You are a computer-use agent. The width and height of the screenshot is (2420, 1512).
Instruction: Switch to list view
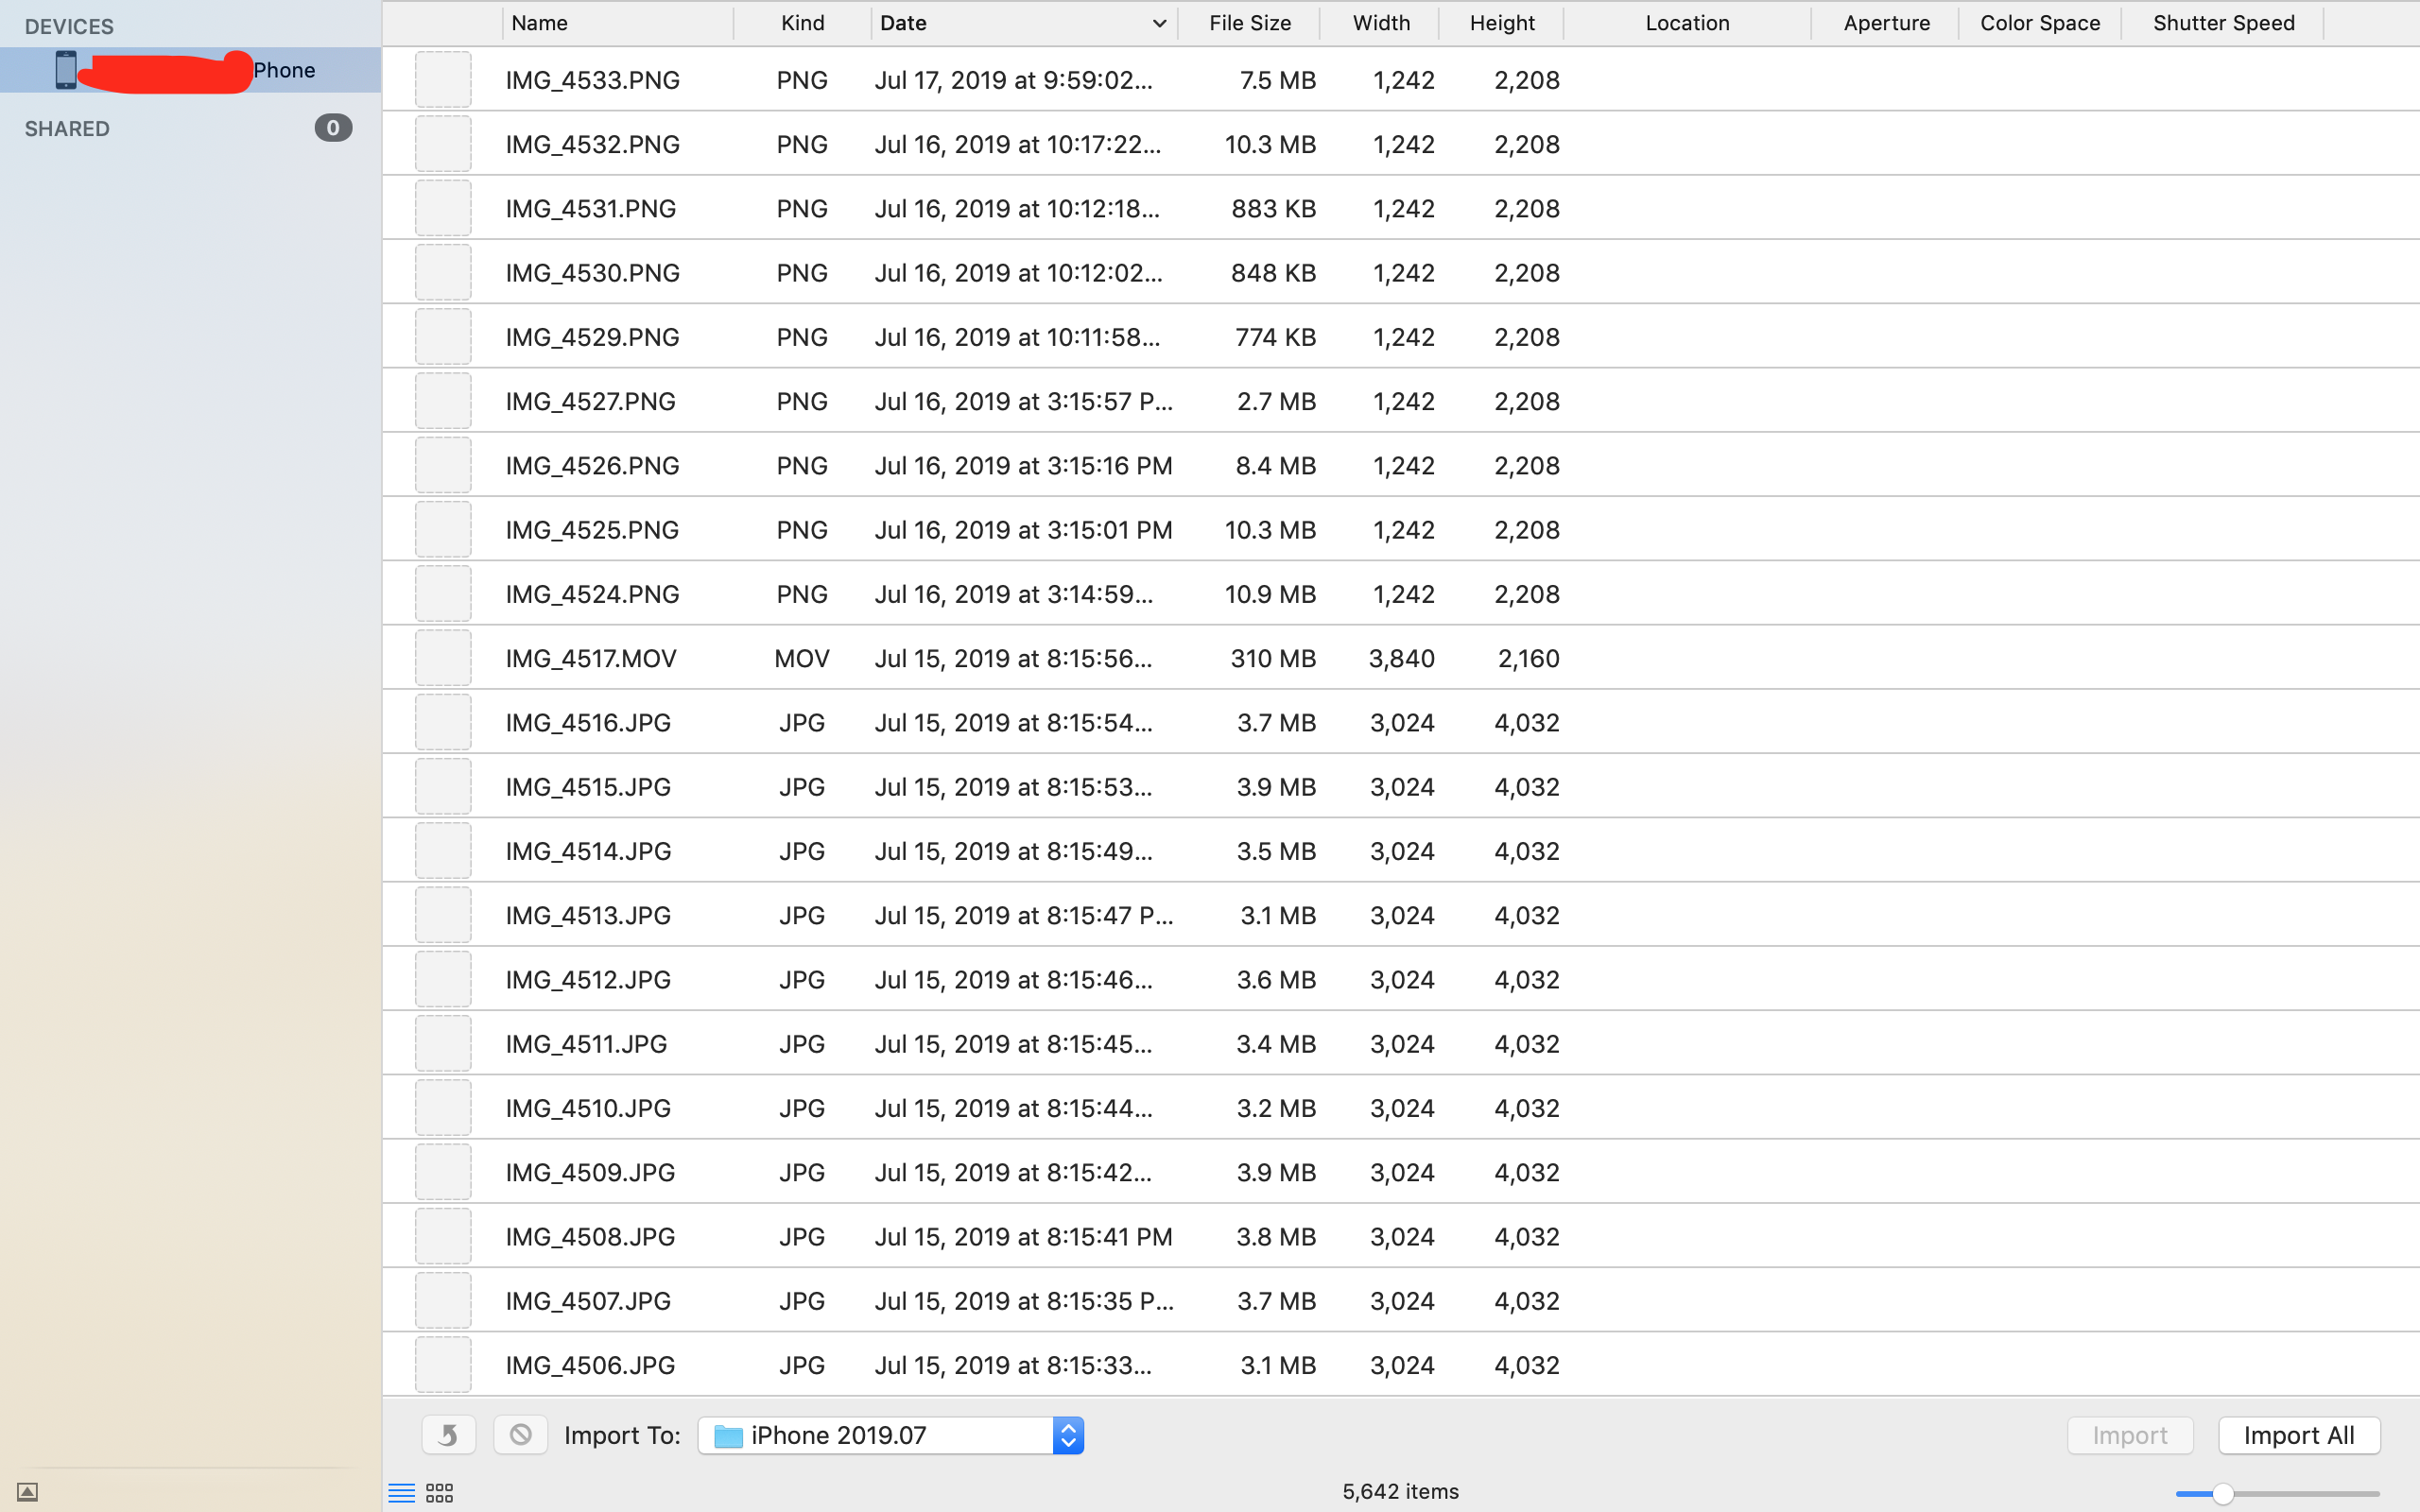pos(401,1493)
